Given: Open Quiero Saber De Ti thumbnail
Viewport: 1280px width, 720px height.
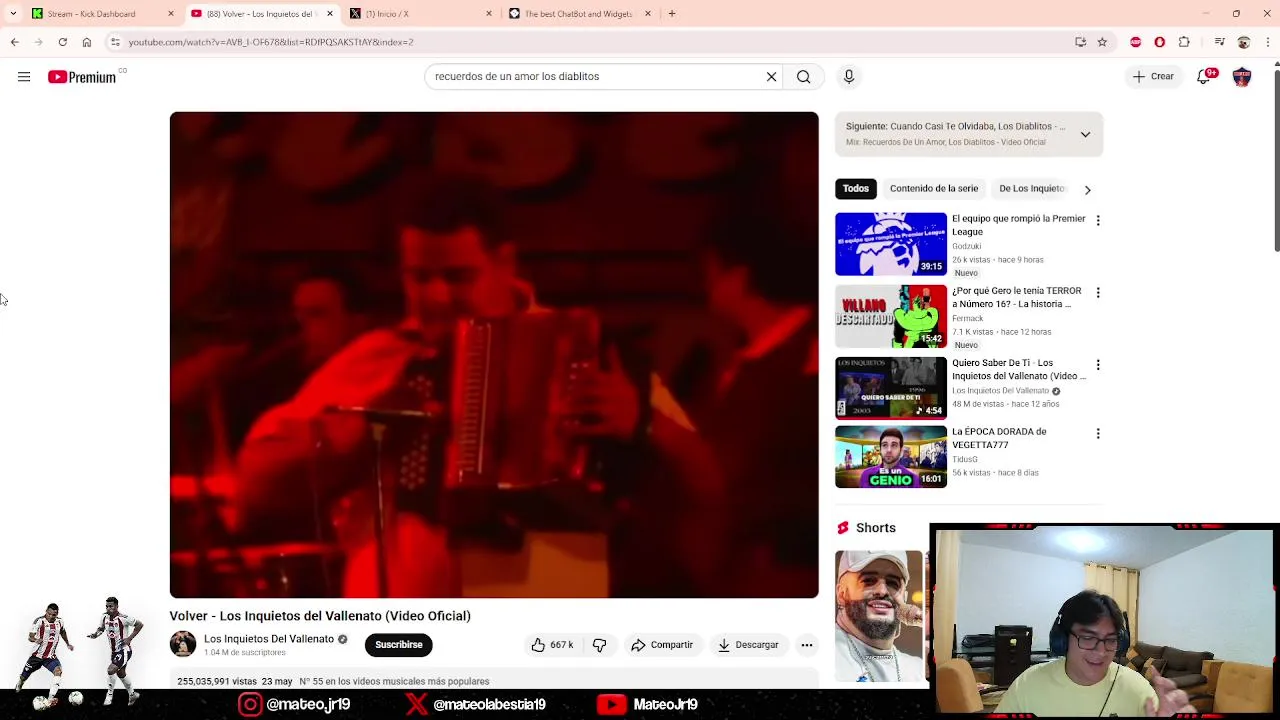Looking at the screenshot, I should click(x=891, y=388).
